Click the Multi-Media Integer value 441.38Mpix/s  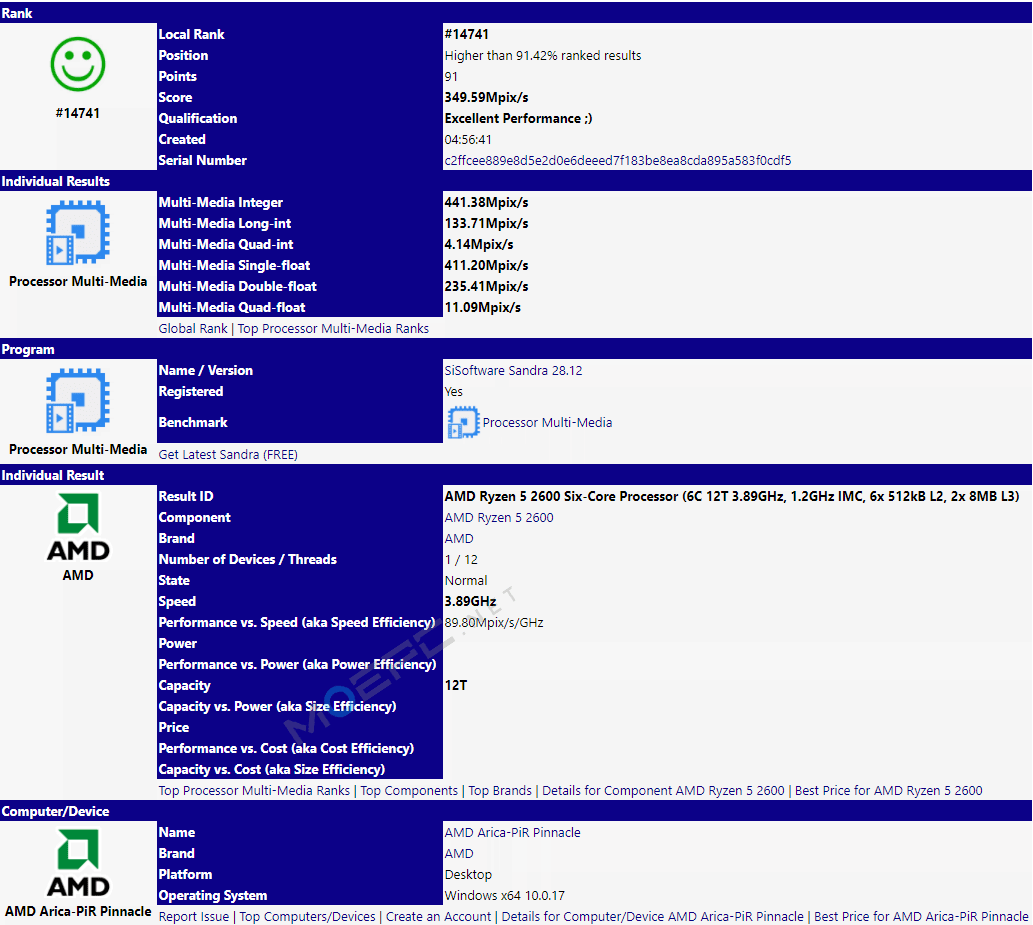pyautogui.click(x=486, y=202)
